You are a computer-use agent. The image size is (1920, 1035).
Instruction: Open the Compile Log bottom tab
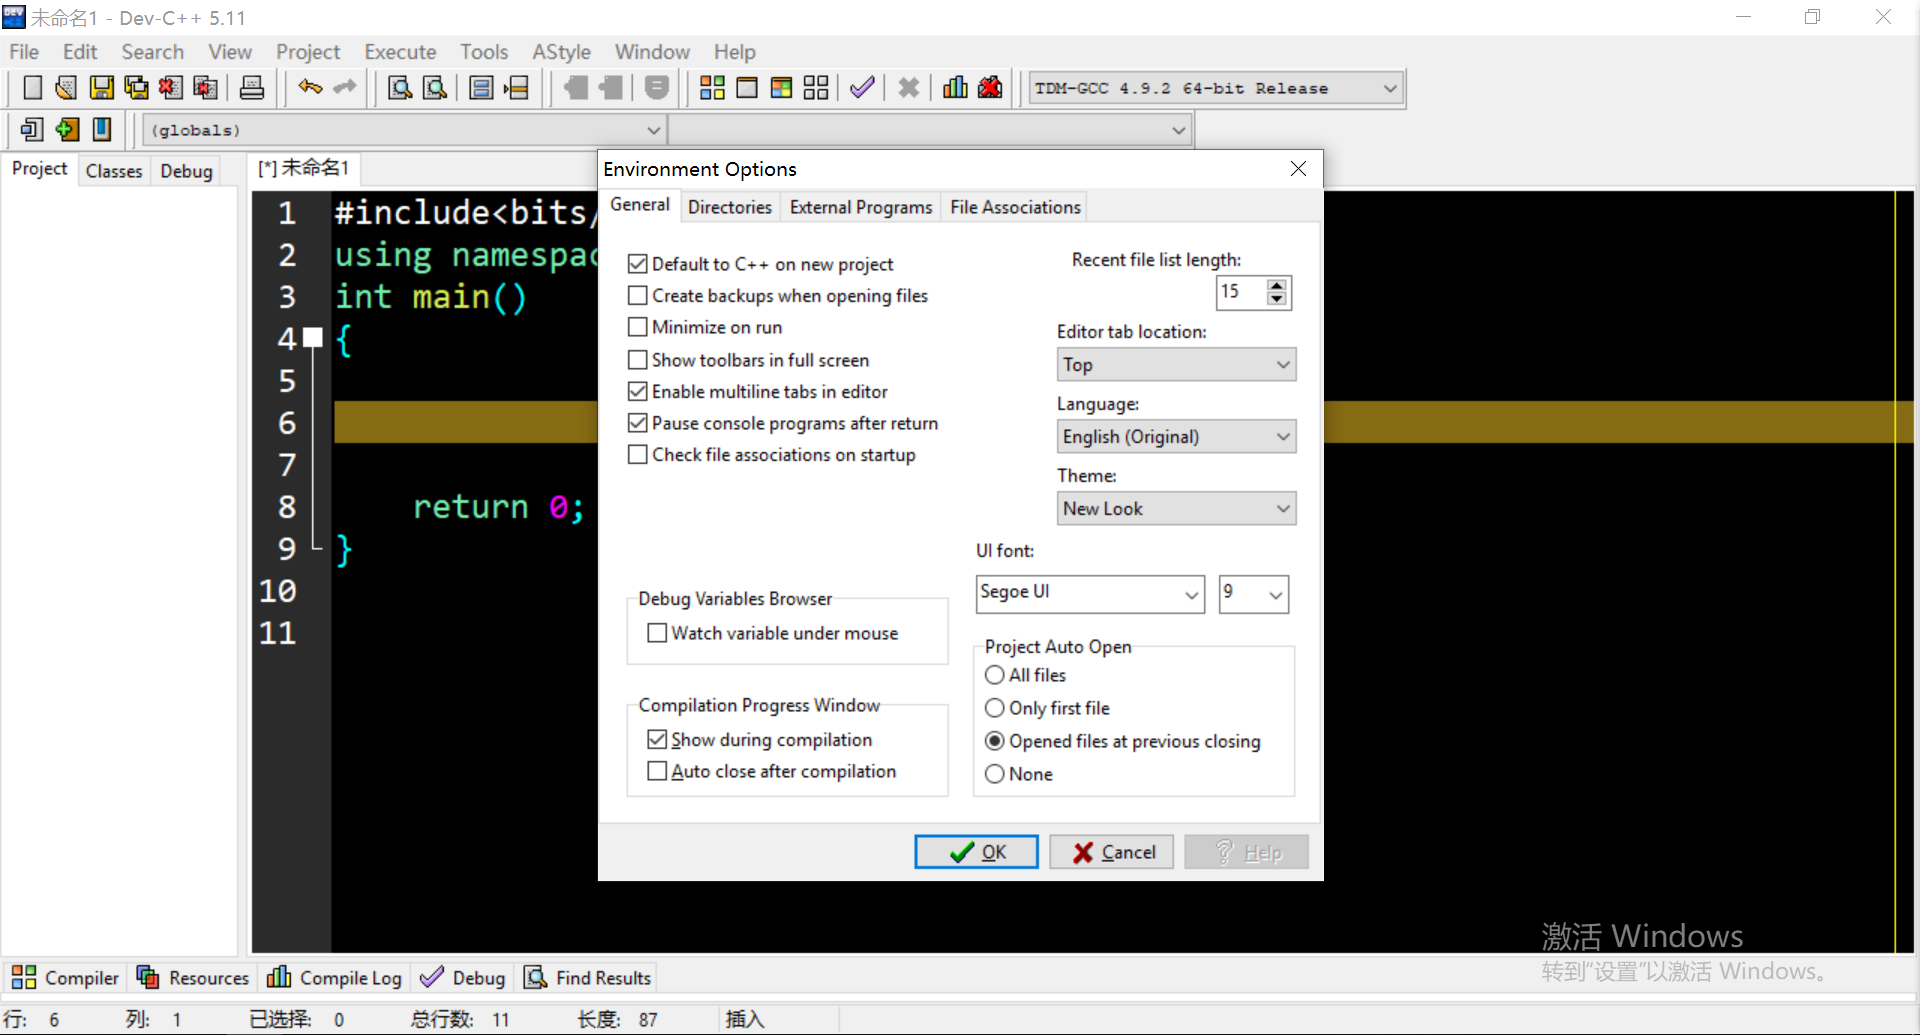click(x=335, y=977)
